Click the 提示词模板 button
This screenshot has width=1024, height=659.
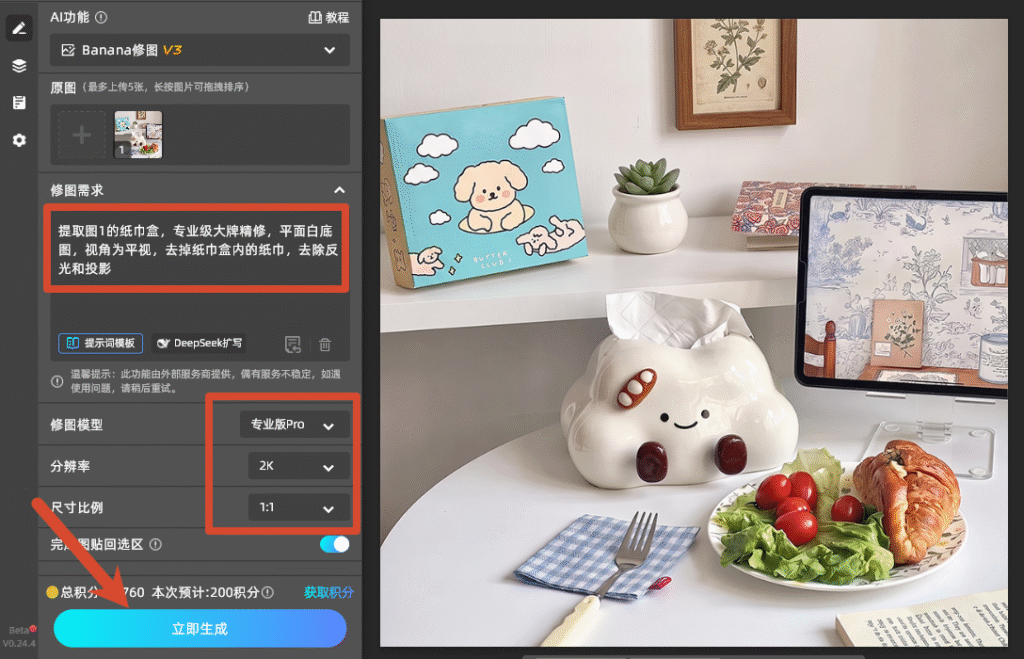[x=101, y=343]
